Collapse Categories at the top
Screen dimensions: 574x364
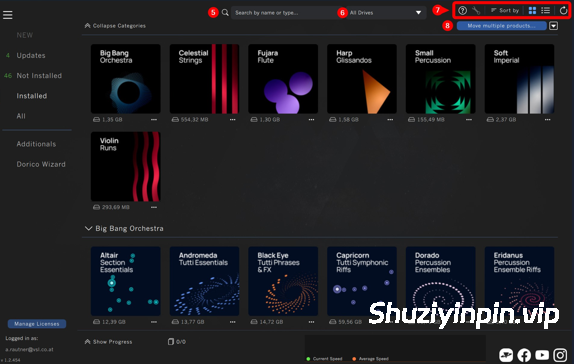click(x=115, y=26)
